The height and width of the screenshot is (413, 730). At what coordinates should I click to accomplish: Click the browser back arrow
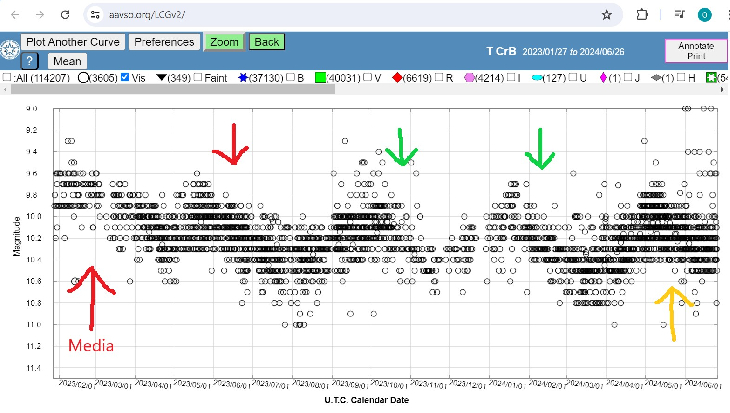[13, 15]
